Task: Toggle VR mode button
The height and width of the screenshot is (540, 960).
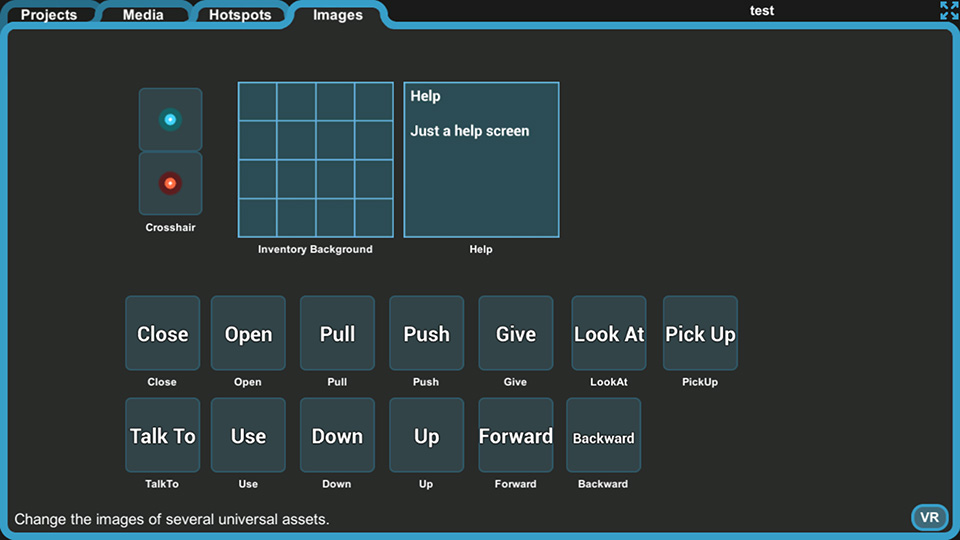Action: pyautogui.click(x=929, y=517)
